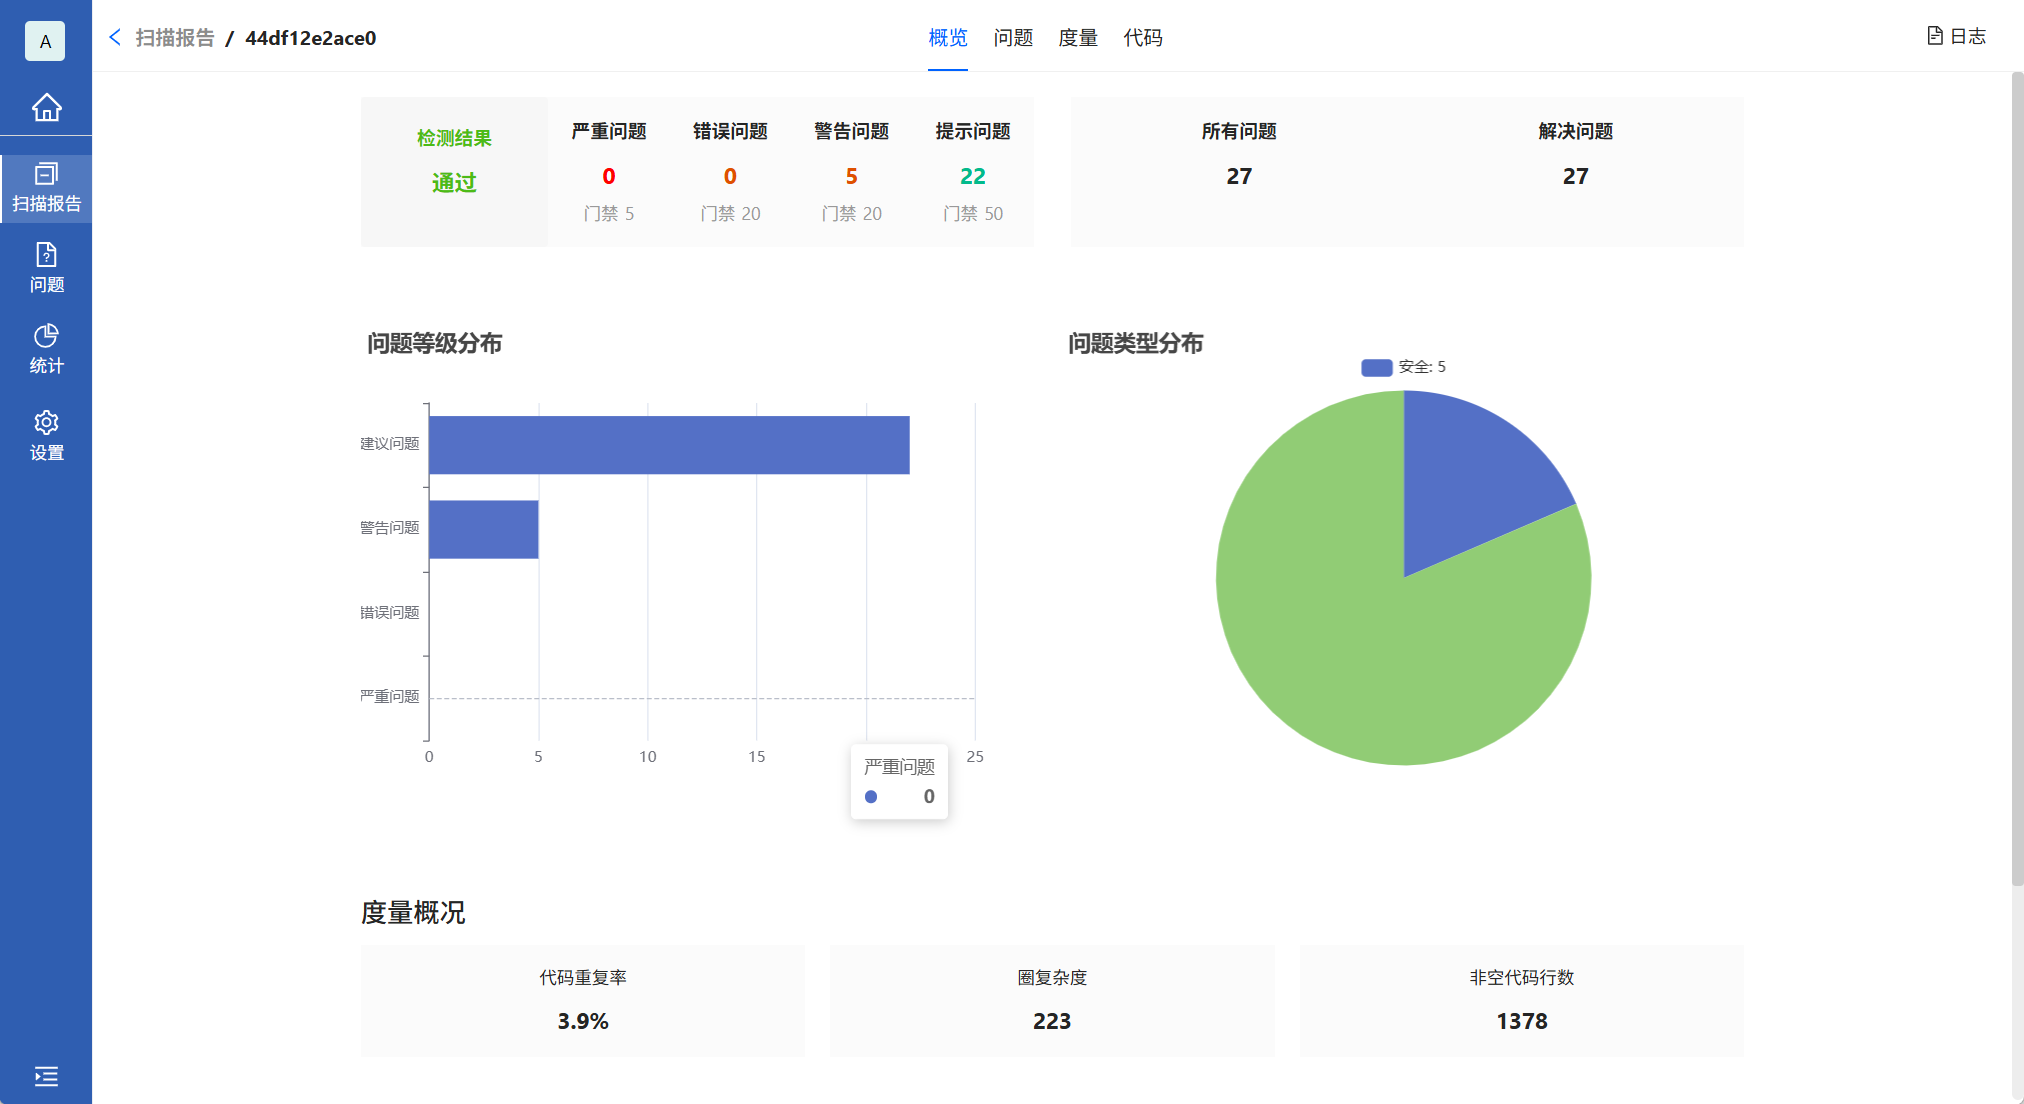Click the avatar A icon

point(45,41)
